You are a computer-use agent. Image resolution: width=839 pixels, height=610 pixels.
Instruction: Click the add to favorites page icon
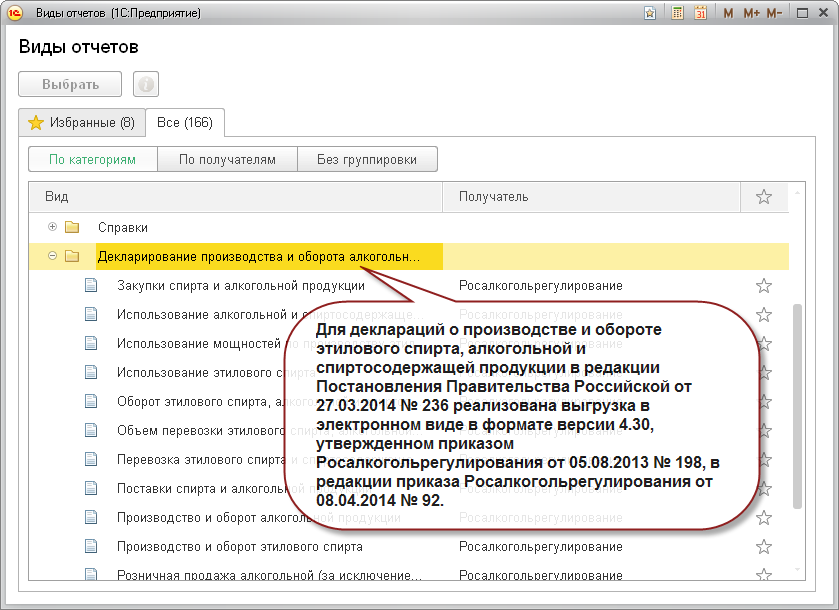click(650, 13)
